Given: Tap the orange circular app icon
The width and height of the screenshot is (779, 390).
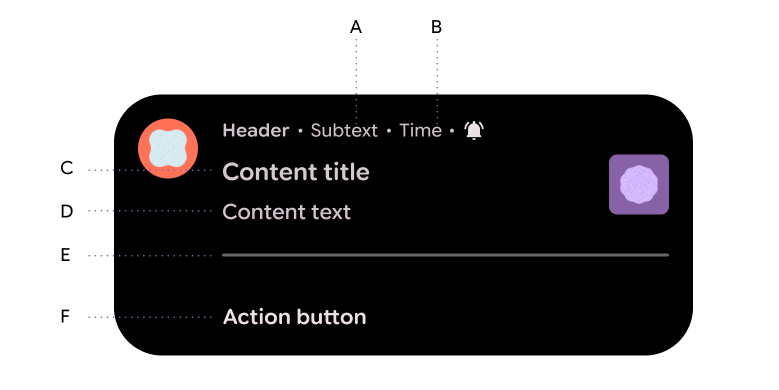Looking at the screenshot, I should tap(168, 148).
